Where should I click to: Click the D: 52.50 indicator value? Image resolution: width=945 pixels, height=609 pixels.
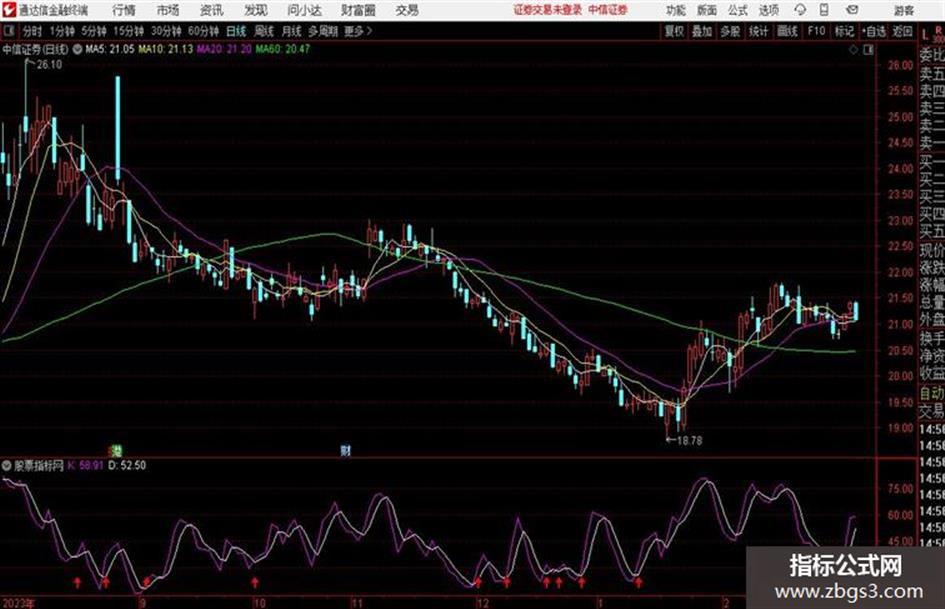[x=127, y=465]
